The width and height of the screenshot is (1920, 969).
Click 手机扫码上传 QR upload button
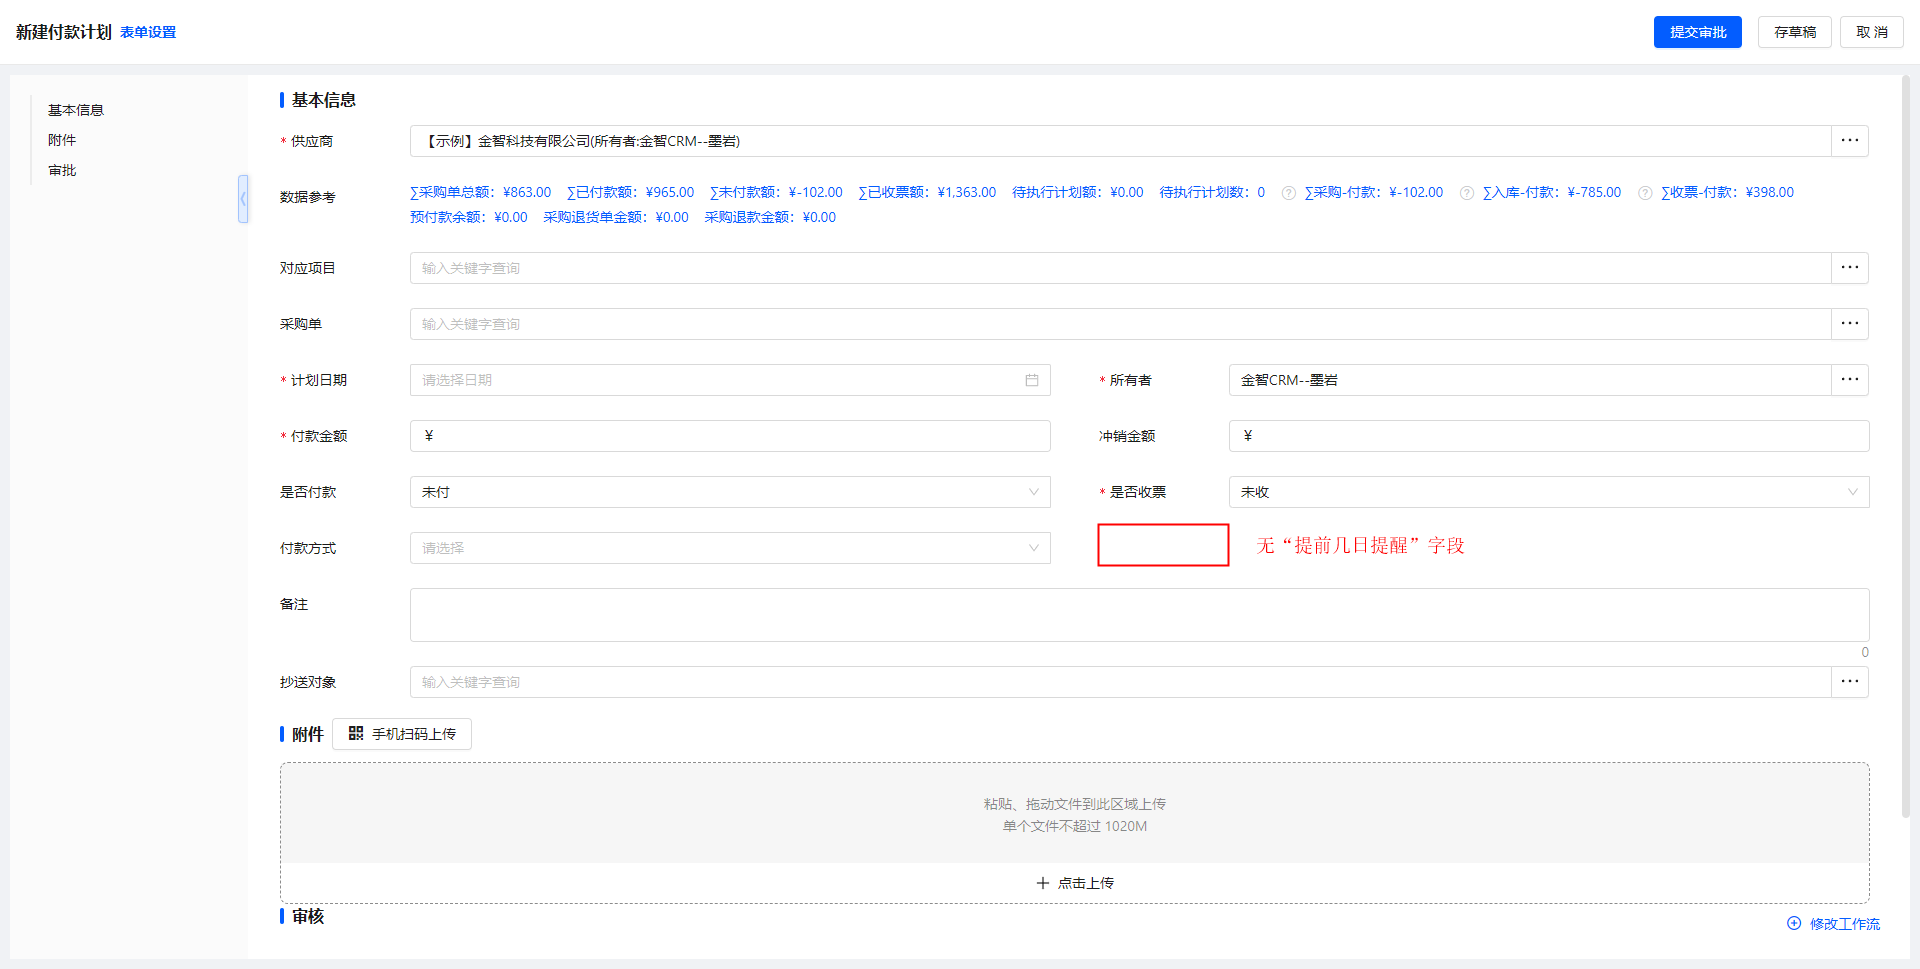402,734
